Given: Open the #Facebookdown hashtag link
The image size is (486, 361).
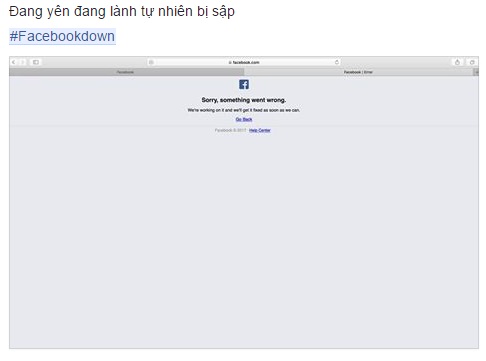Looking at the screenshot, I should click(x=62, y=36).
